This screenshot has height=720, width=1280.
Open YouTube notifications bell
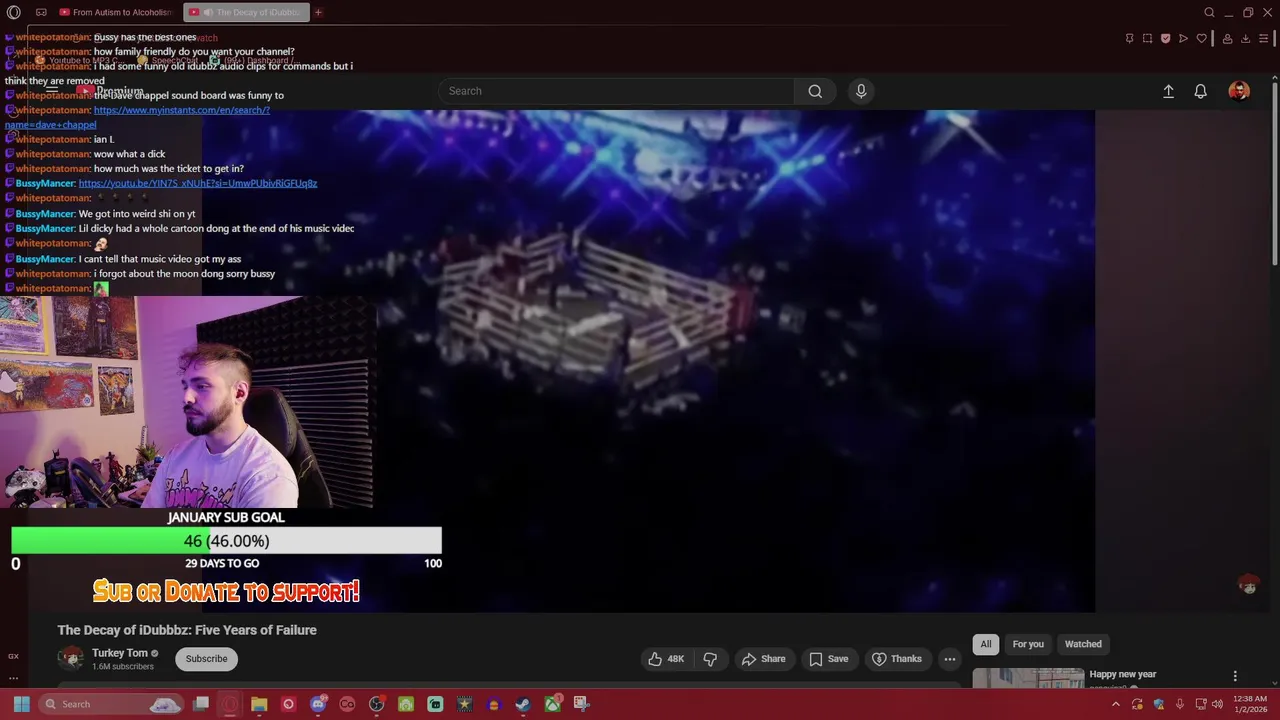click(x=1201, y=91)
